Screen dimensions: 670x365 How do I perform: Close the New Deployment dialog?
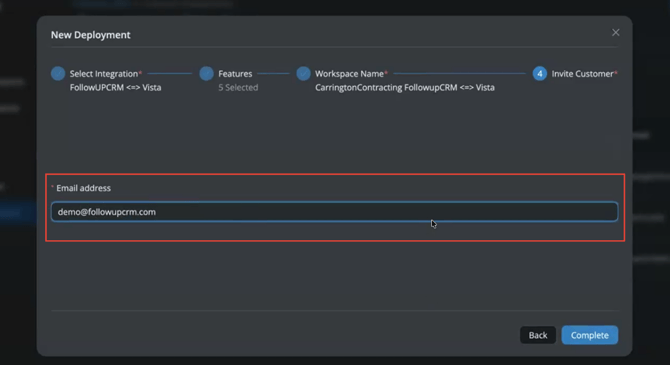tap(615, 32)
